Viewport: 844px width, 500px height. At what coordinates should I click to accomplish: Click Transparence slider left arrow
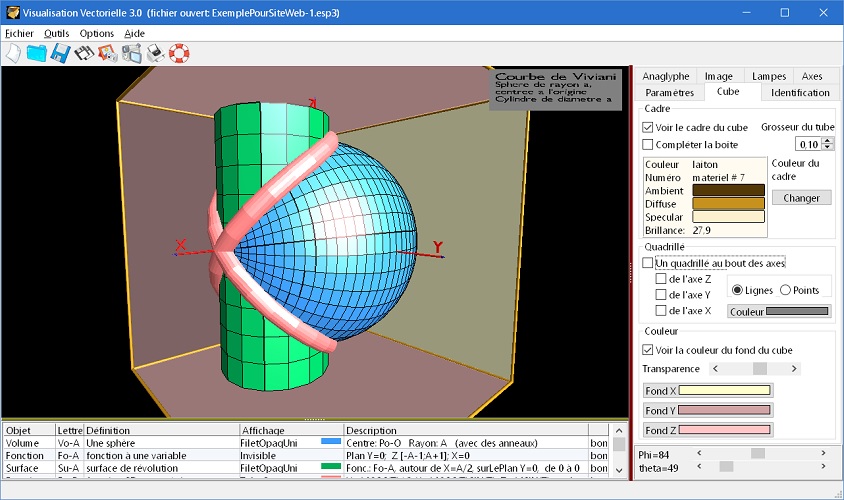[x=715, y=369]
